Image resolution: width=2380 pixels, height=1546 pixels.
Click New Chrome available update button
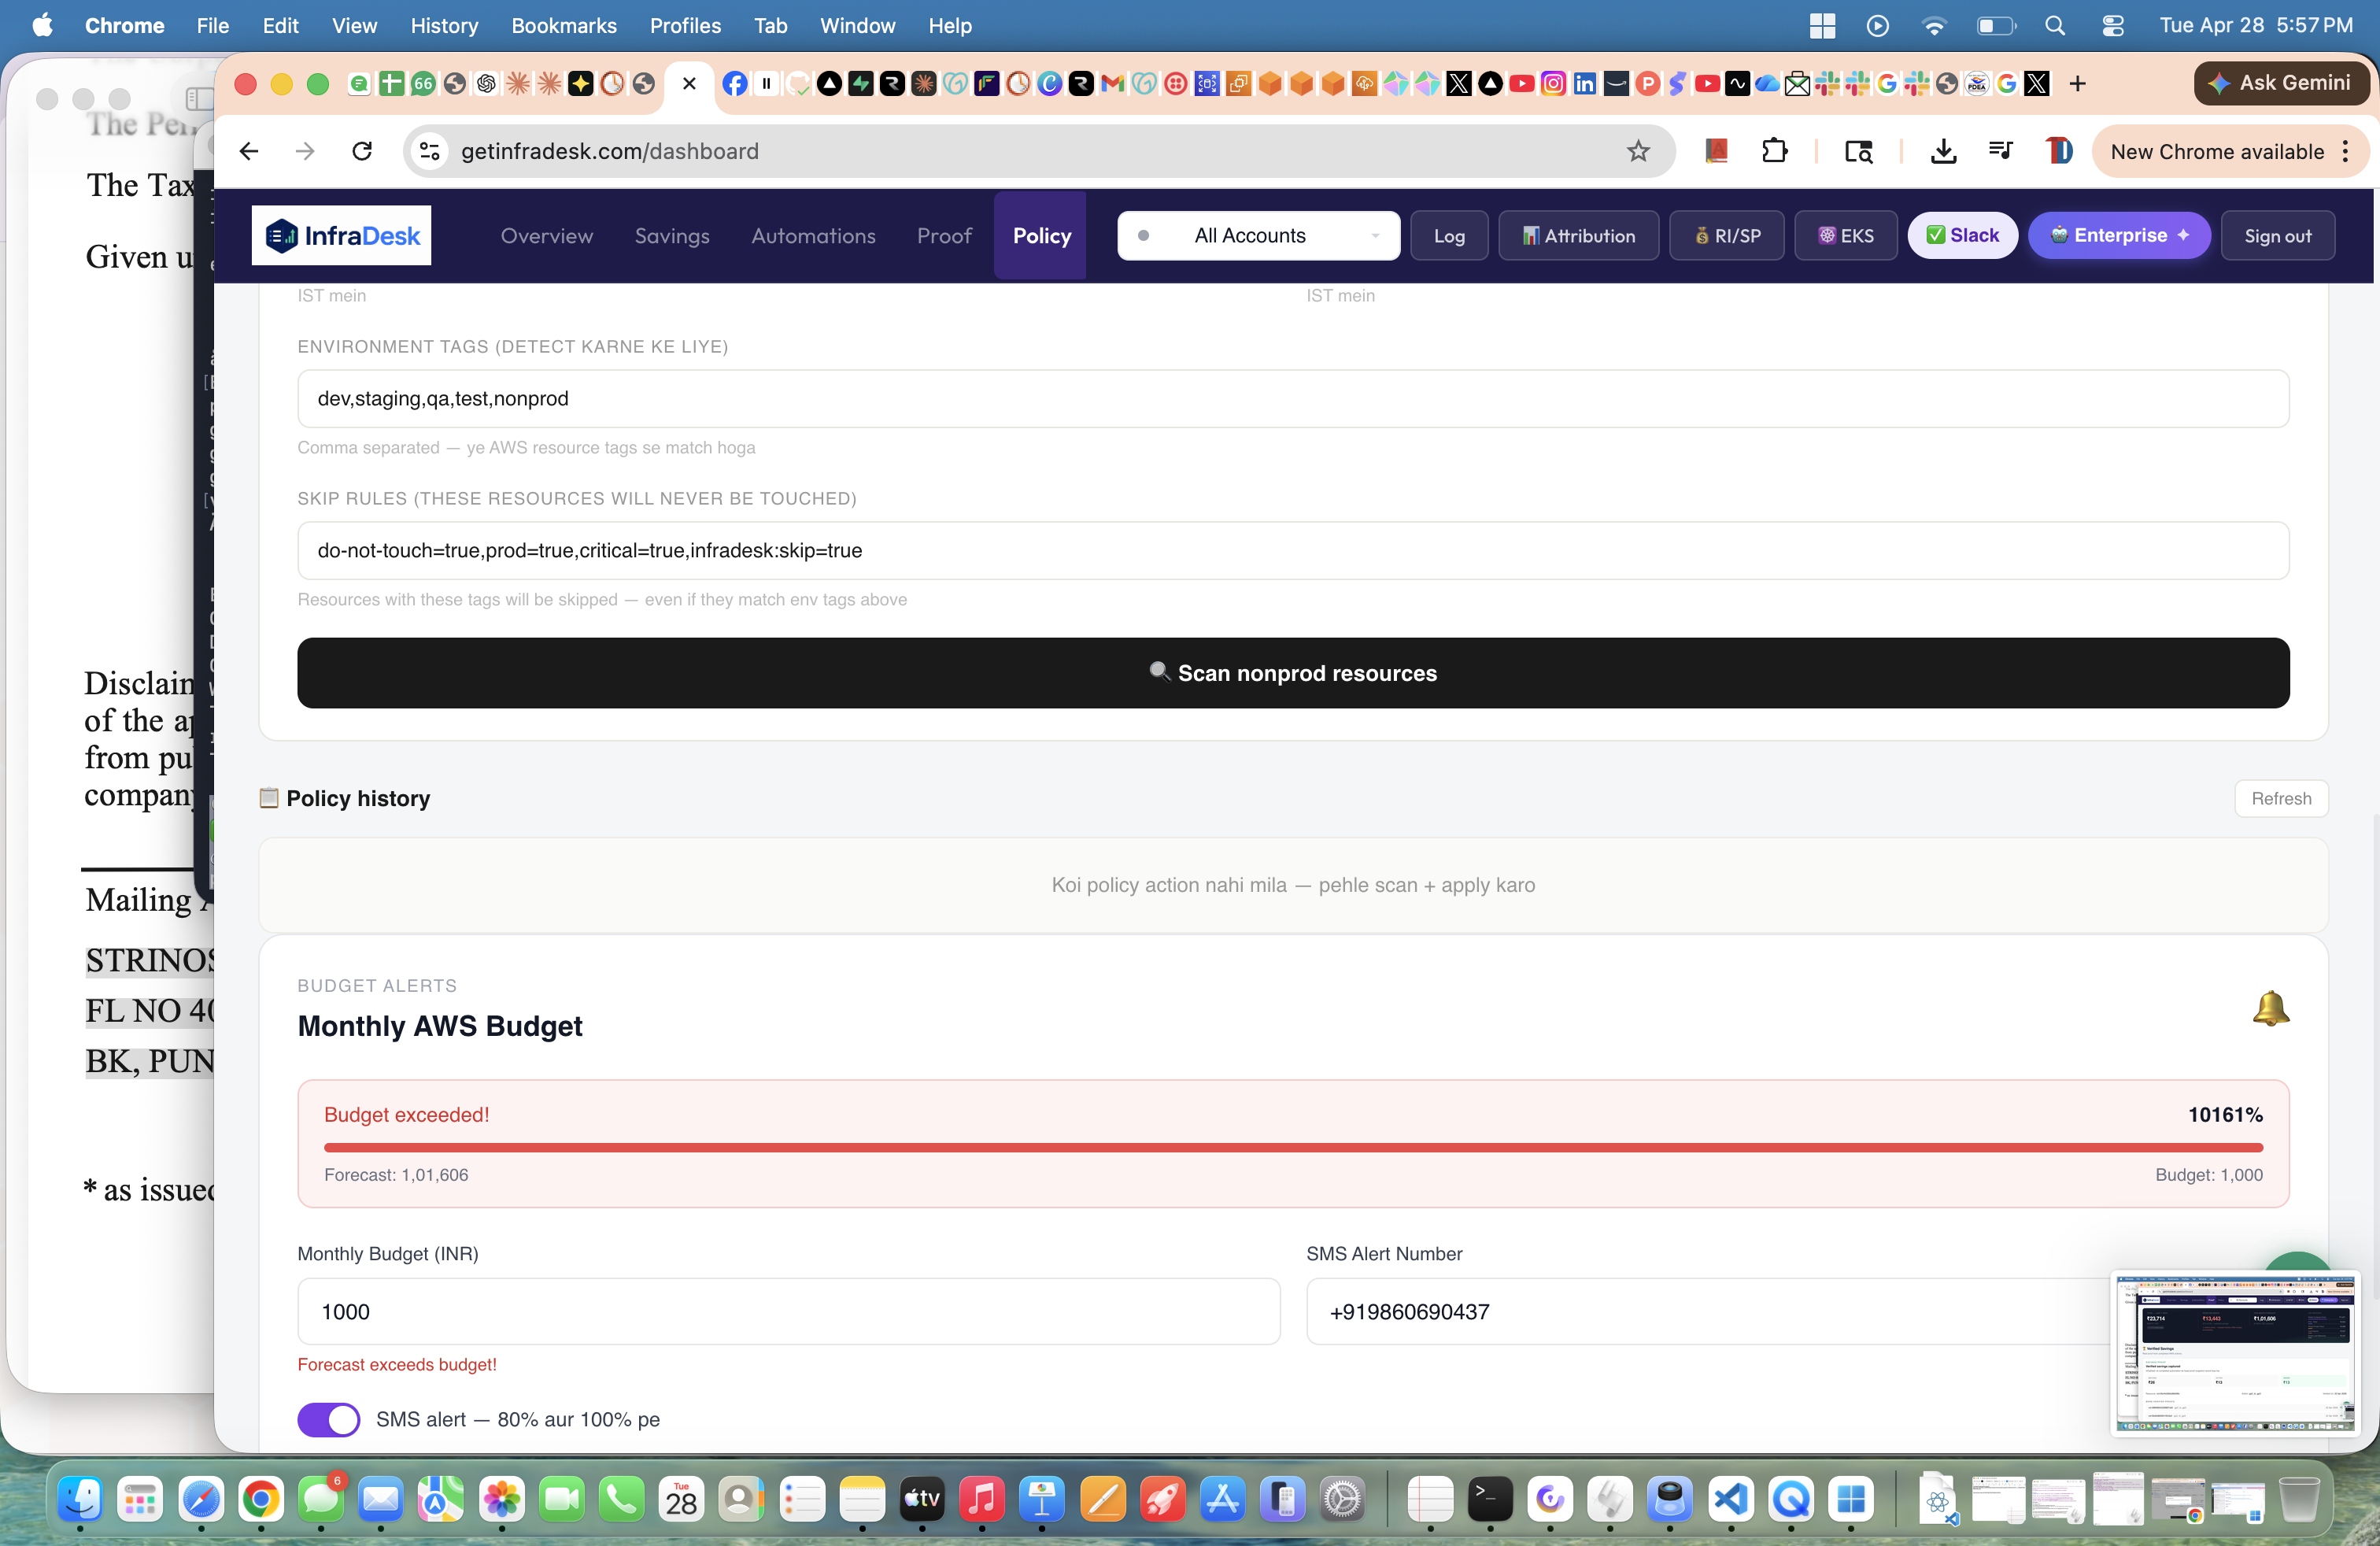(x=2217, y=151)
